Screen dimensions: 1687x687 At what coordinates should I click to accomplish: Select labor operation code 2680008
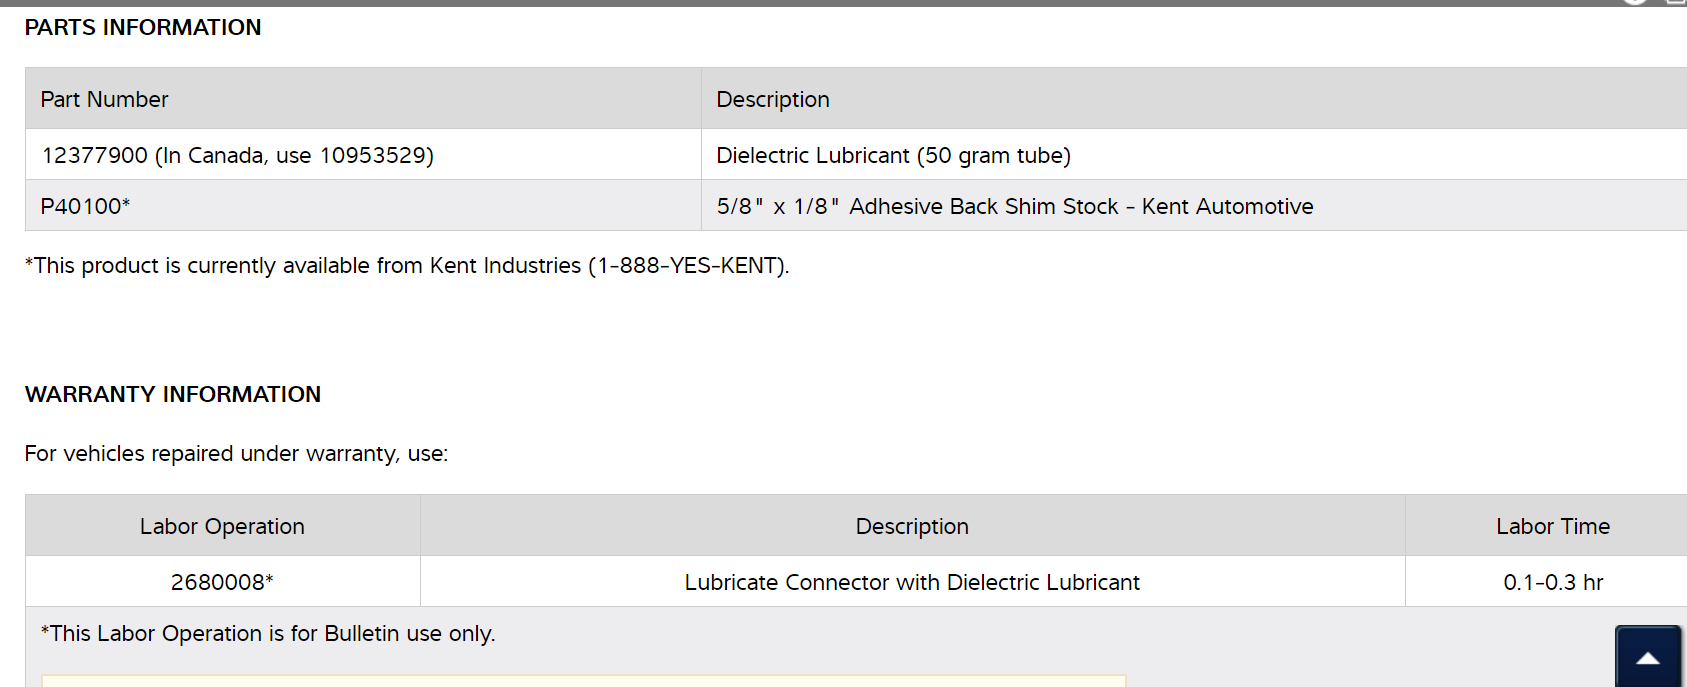click(222, 583)
